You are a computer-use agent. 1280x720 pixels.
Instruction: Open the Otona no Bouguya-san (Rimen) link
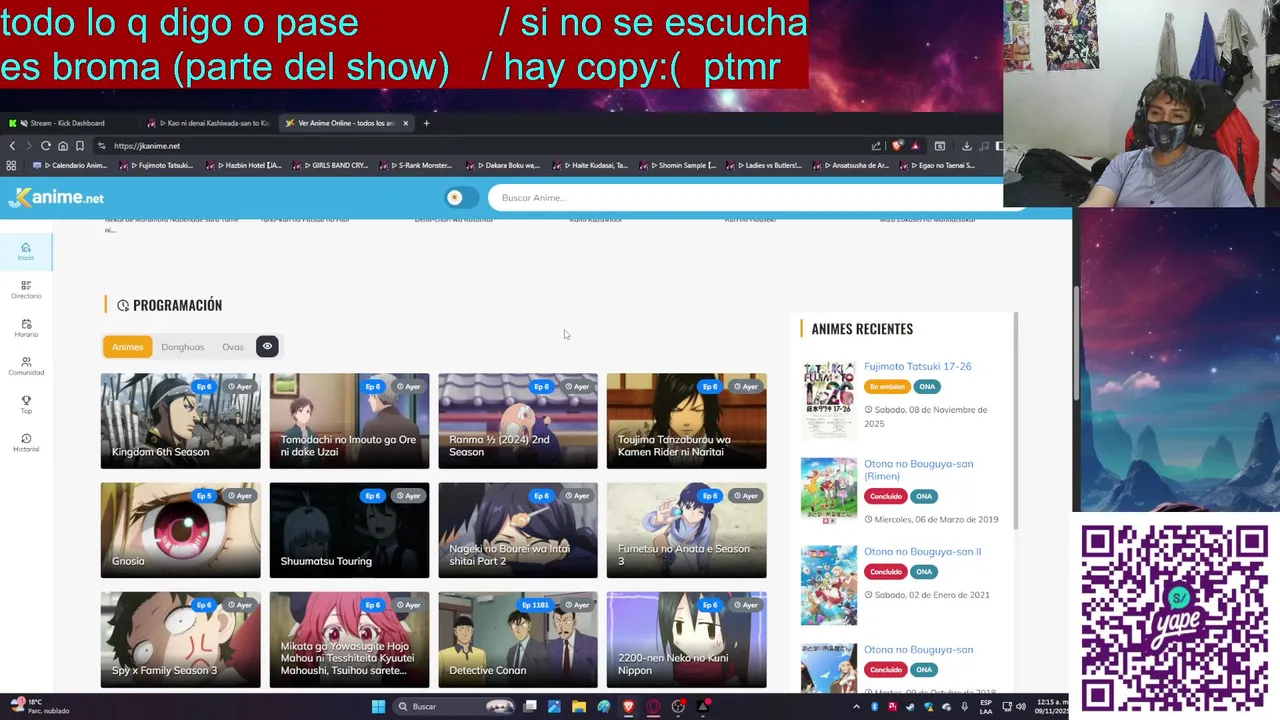pos(918,470)
